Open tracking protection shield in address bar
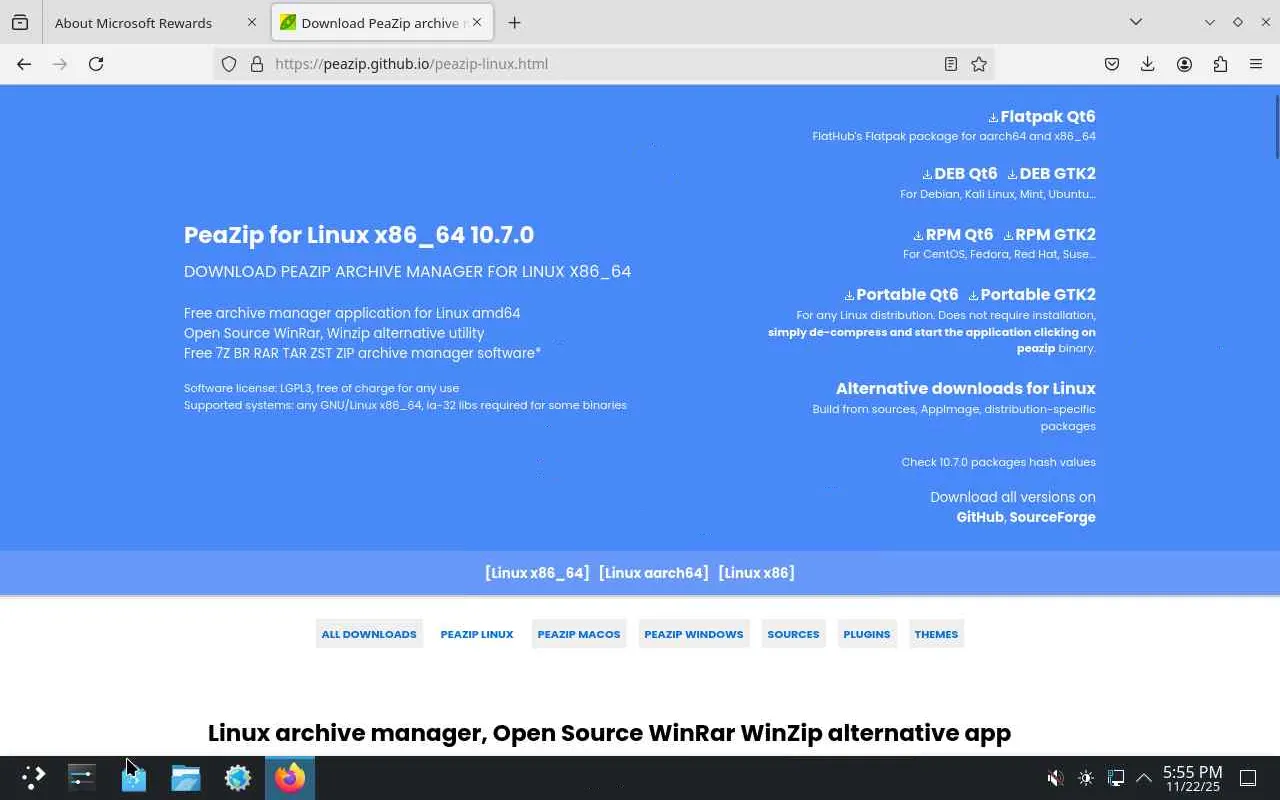 pos(229,64)
